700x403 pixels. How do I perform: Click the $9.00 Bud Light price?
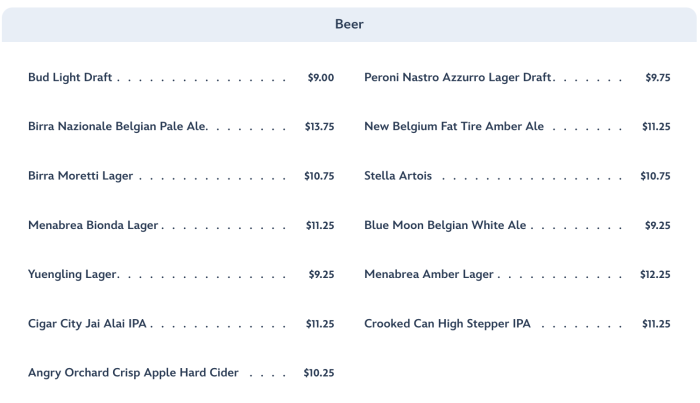[x=320, y=78]
